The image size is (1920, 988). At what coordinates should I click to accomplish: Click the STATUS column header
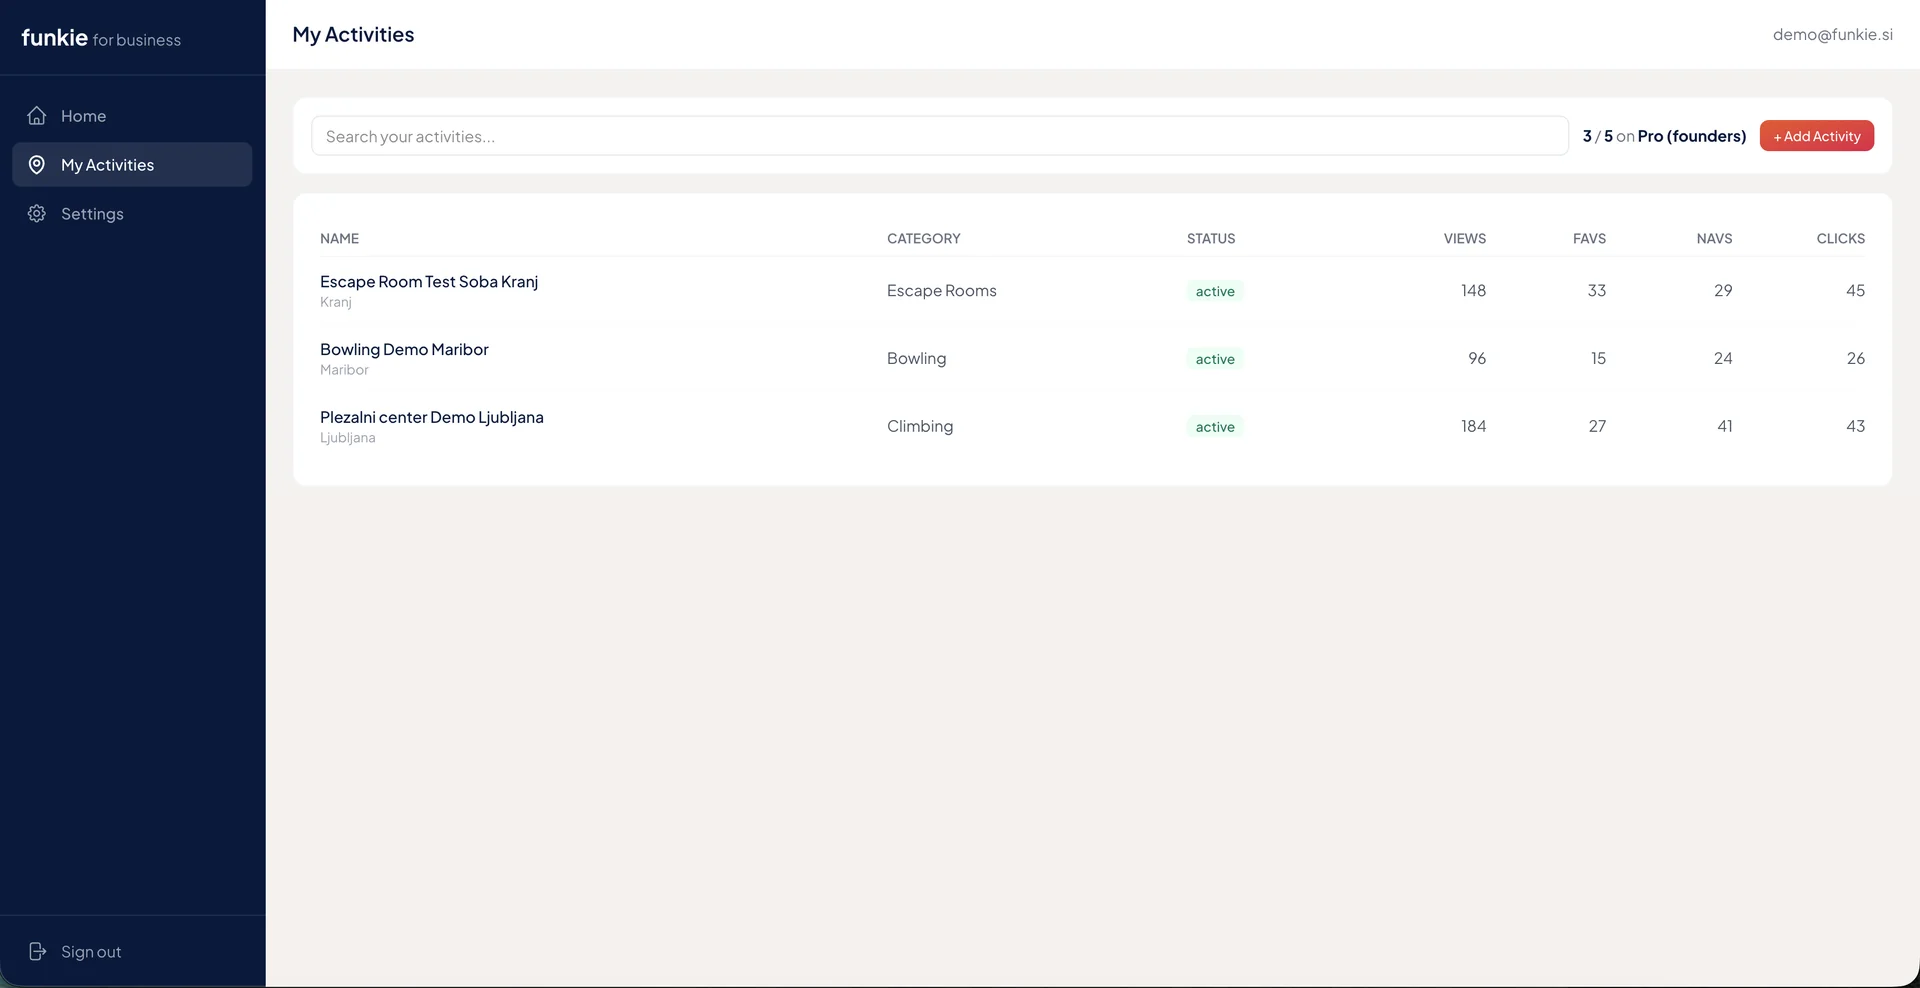tap(1211, 238)
